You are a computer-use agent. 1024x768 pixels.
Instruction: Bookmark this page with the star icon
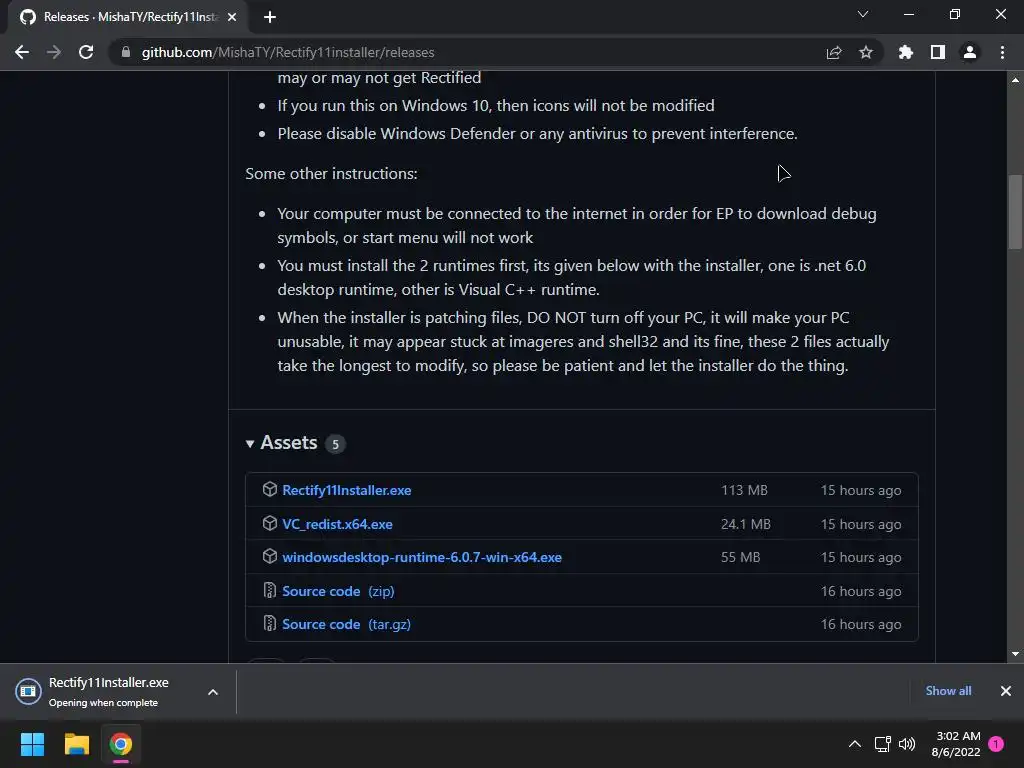866,52
